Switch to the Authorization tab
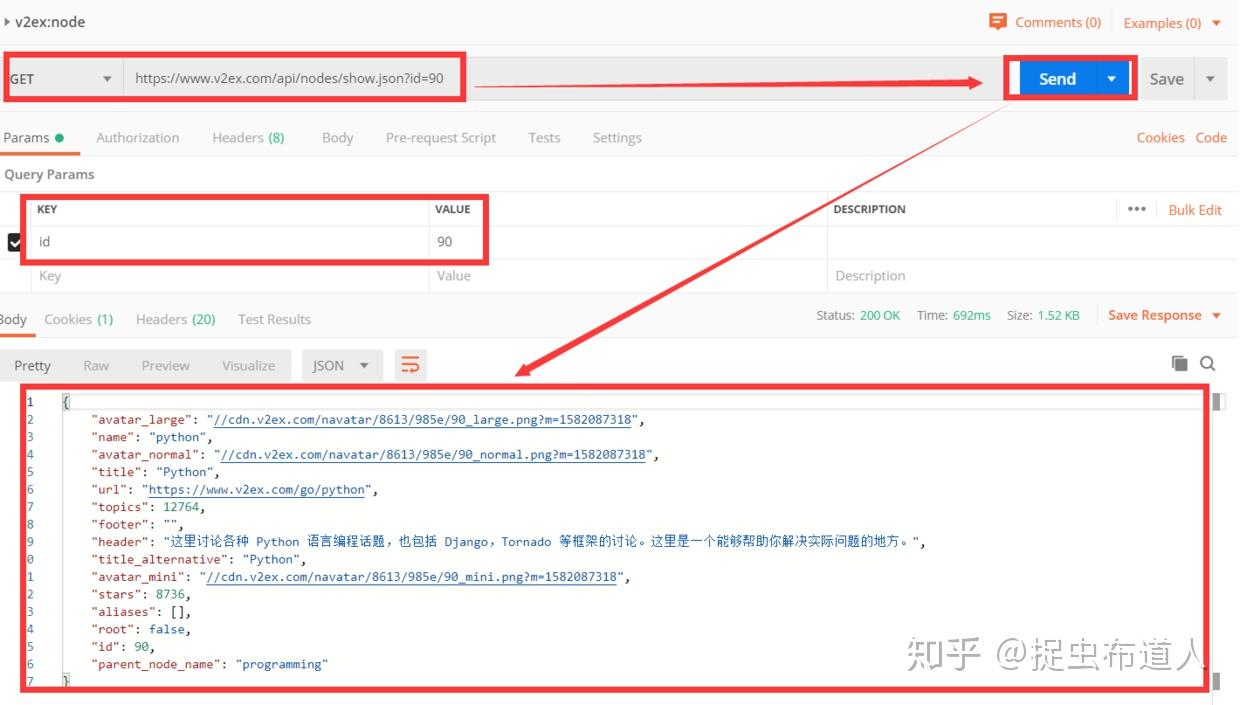The height and width of the screenshot is (705, 1240). (137, 138)
